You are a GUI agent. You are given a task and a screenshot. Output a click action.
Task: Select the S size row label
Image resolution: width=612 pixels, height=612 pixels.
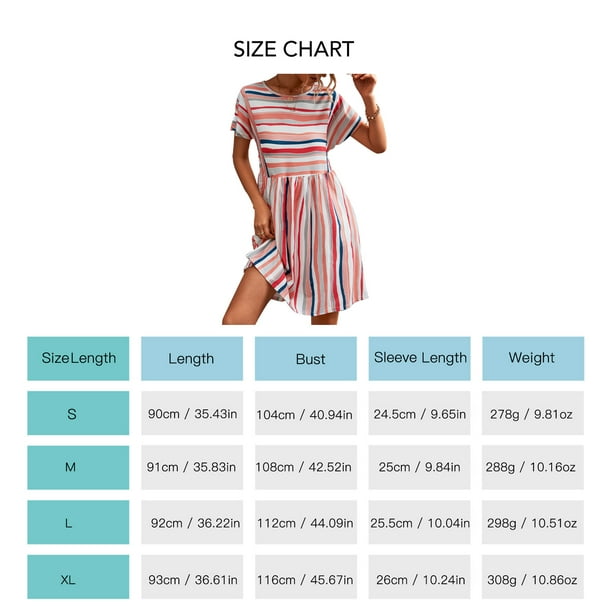click(x=72, y=413)
